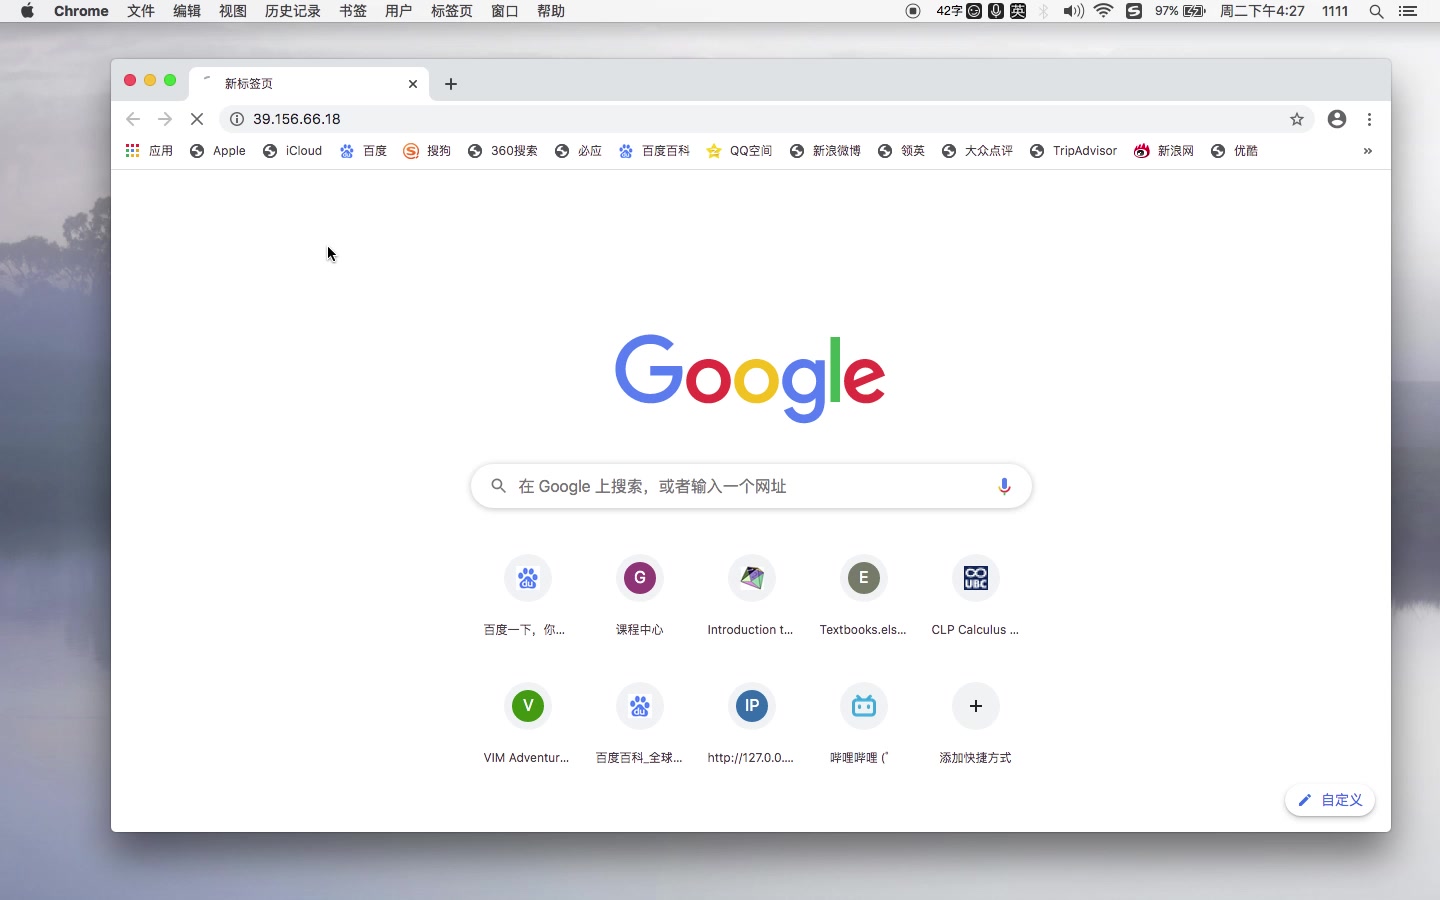The height and width of the screenshot is (900, 1440).
Task: Open the 标签页 menu
Action: coord(452,11)
